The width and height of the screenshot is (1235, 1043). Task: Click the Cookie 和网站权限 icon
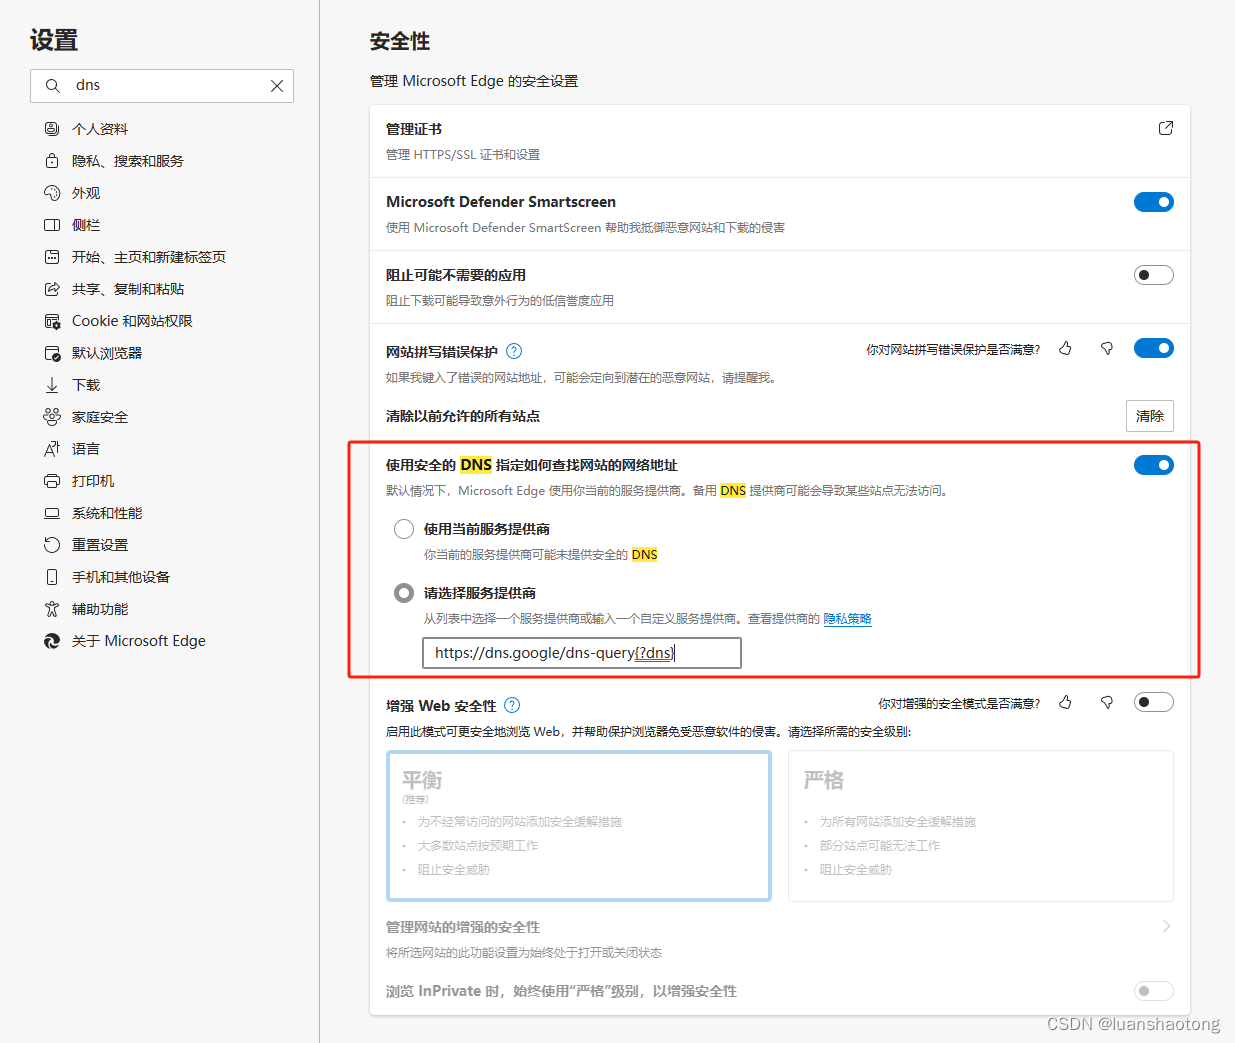click(x=52, y=321)
